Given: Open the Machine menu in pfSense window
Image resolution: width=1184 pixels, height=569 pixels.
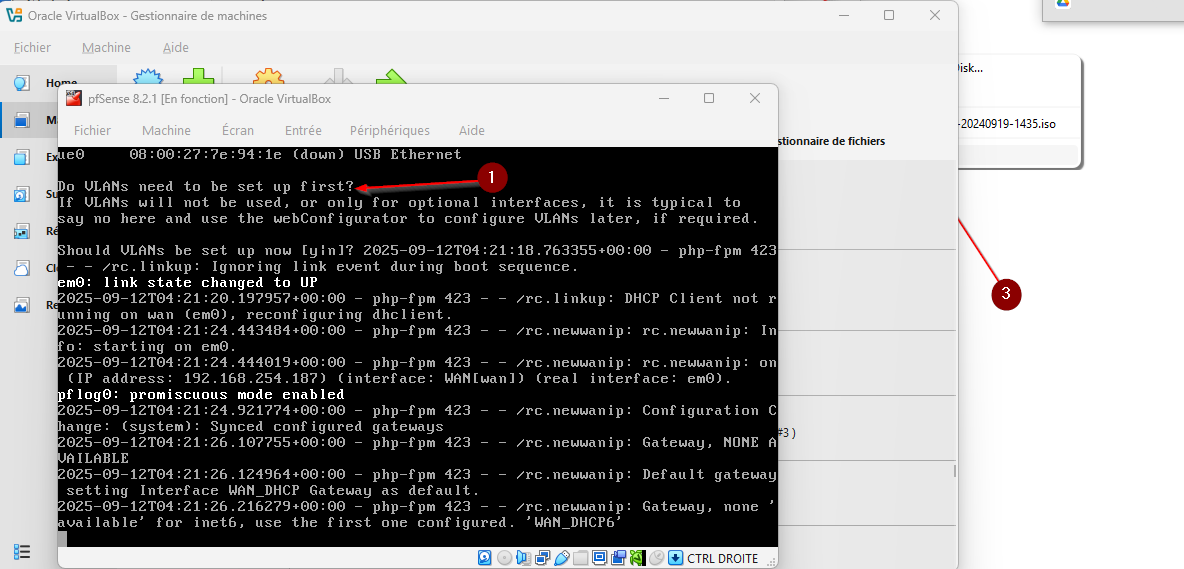Looking at the screenshot, I should pyautogui.click(x=166, y=130).
